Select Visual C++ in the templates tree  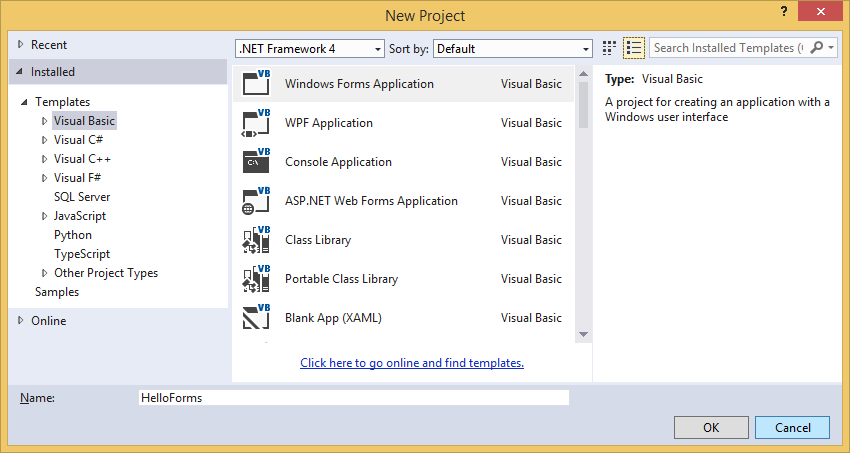(x=82, y=159)
